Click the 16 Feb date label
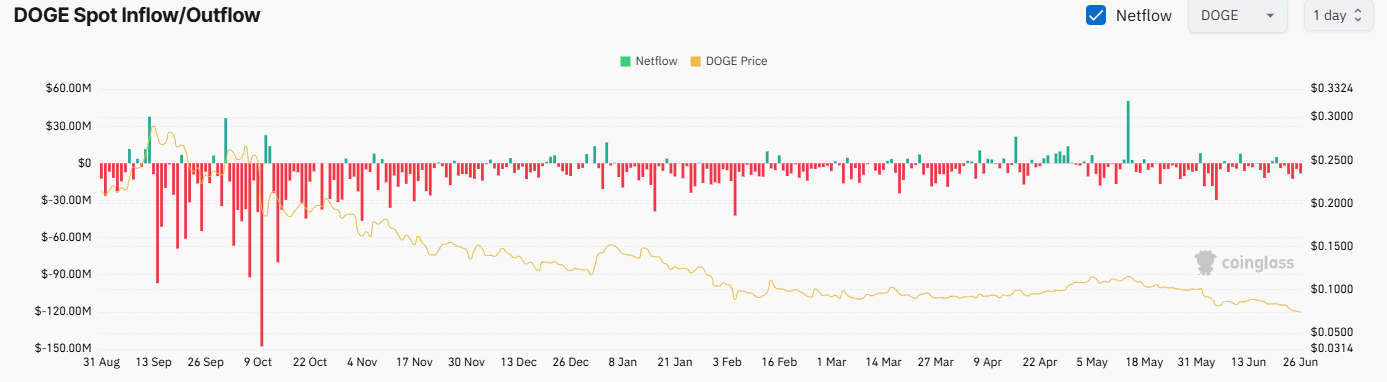 [x=779, y=362]
